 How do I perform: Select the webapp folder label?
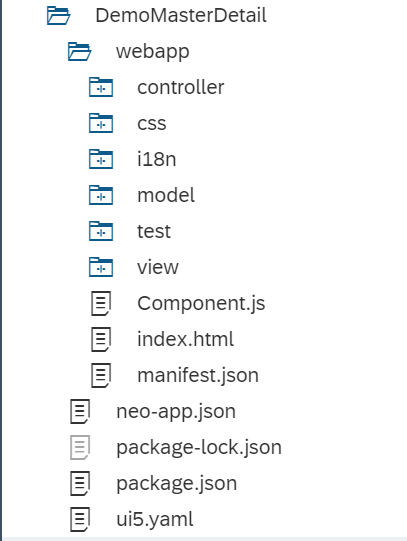tap(152, 52)
